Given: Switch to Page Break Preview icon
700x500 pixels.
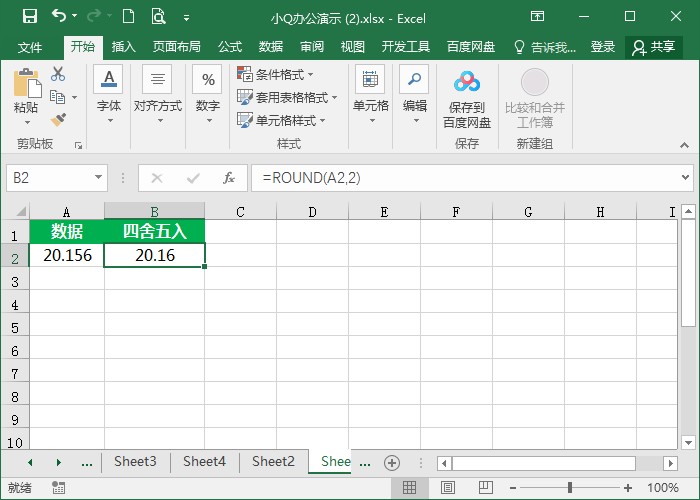Looking at the screenshot, I should point(485,488).
